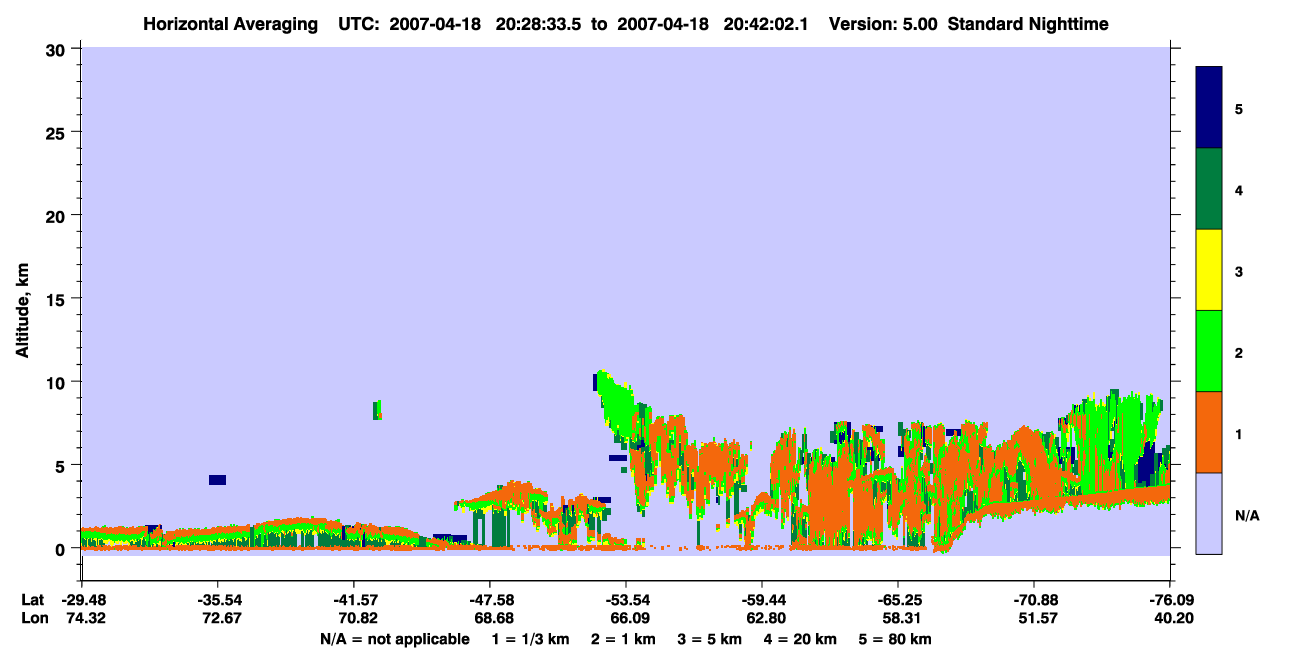The height and width of the screenshot is (667, 1300).
Task: Click the small green feature near 8 km altitude
Action: 377,410
